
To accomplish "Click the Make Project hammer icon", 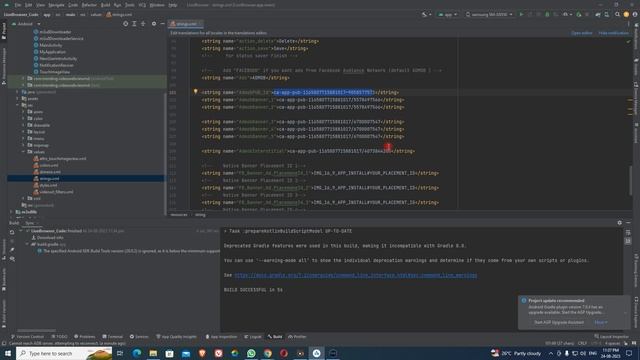I will click(x=424, y=14).
